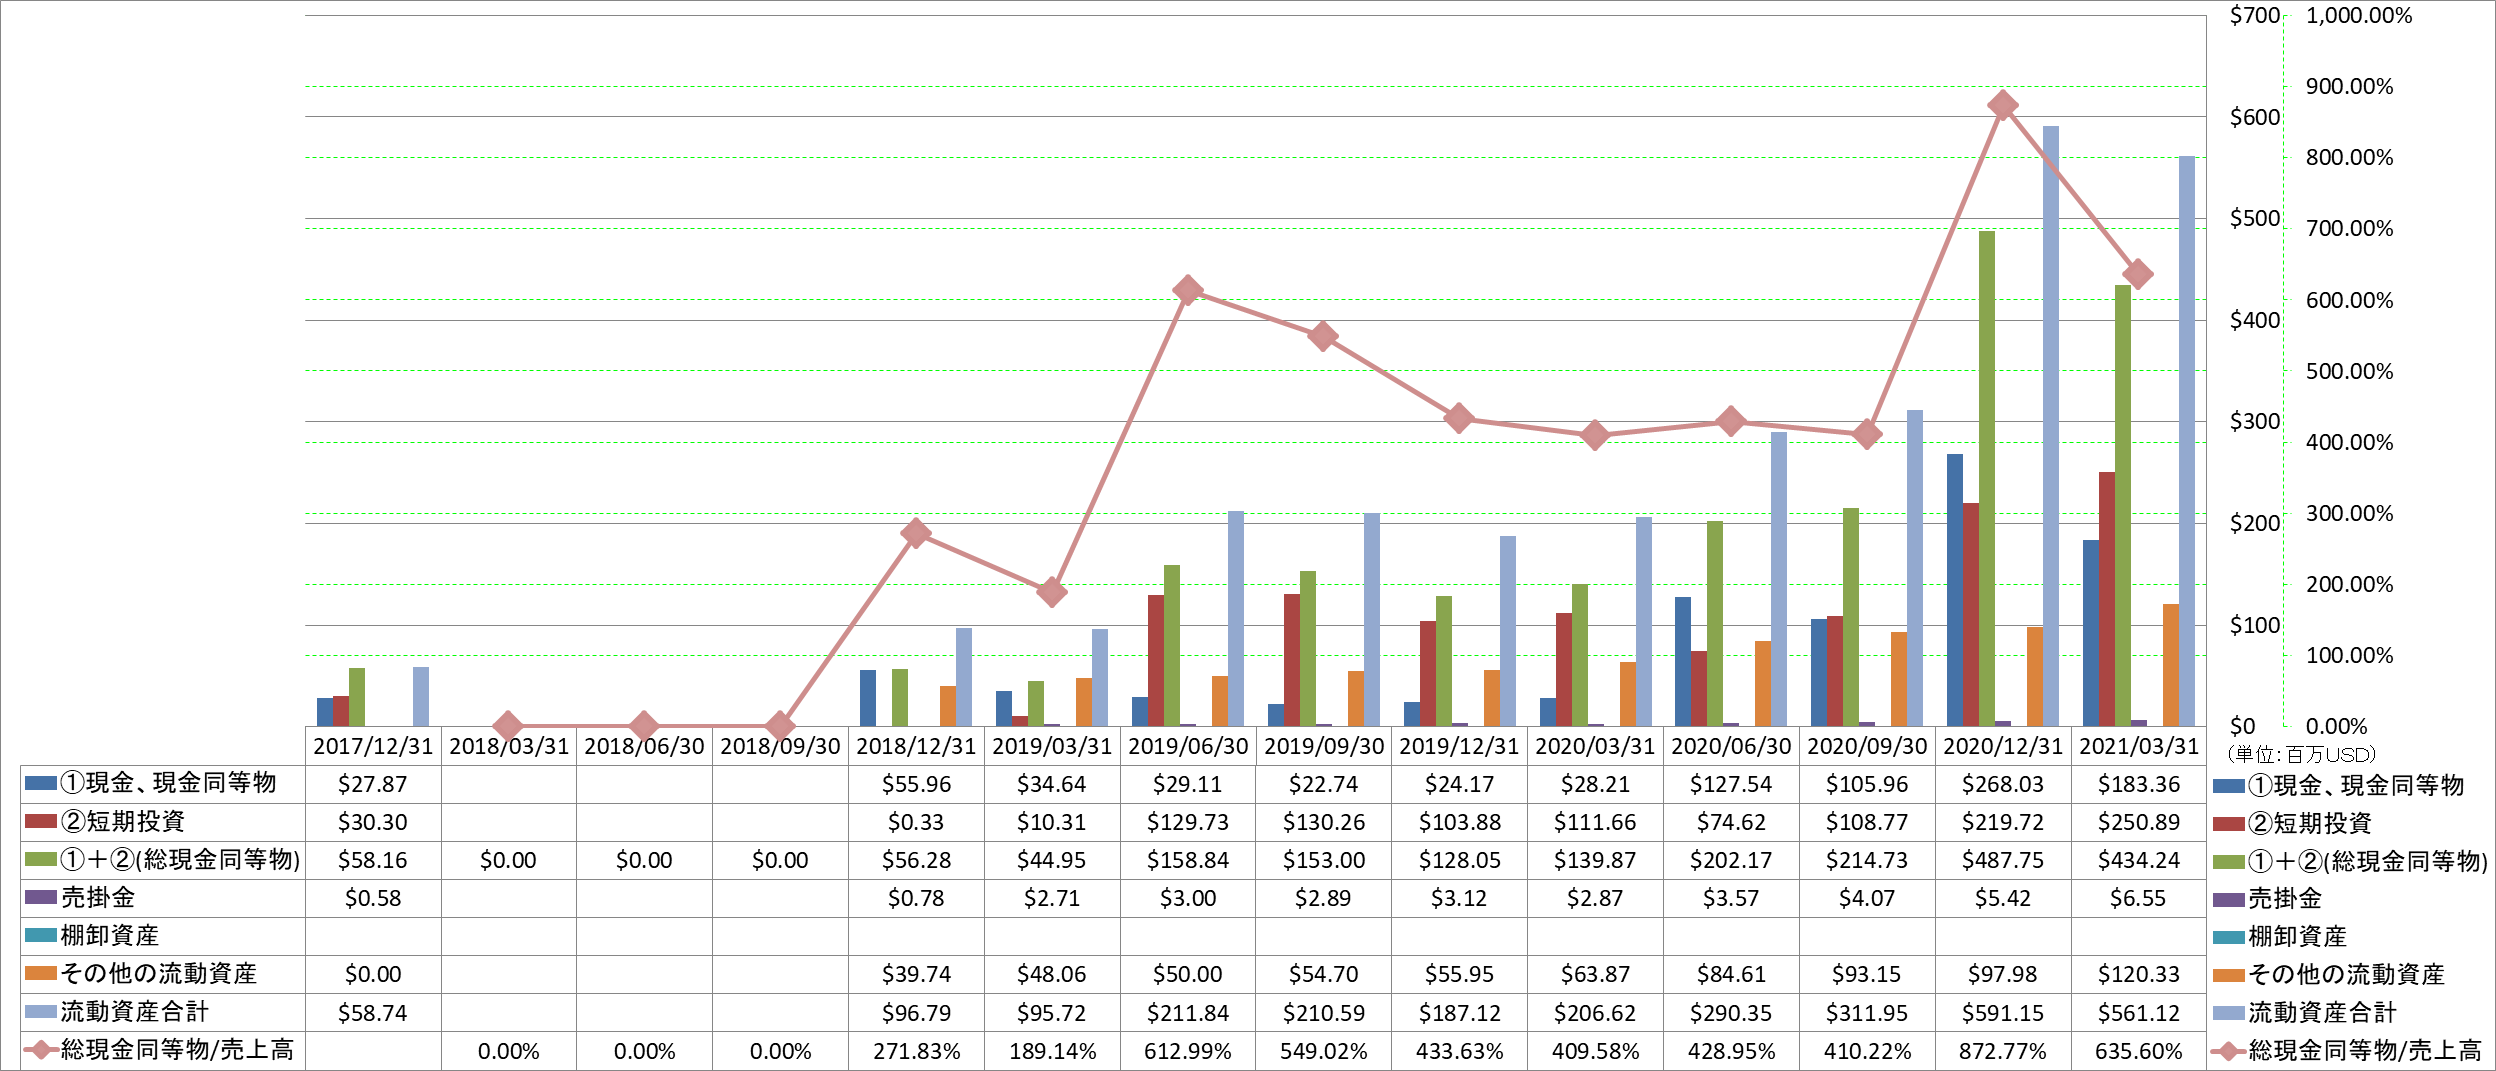Select the other current assets value $120.33

(x=2139, y=974)
